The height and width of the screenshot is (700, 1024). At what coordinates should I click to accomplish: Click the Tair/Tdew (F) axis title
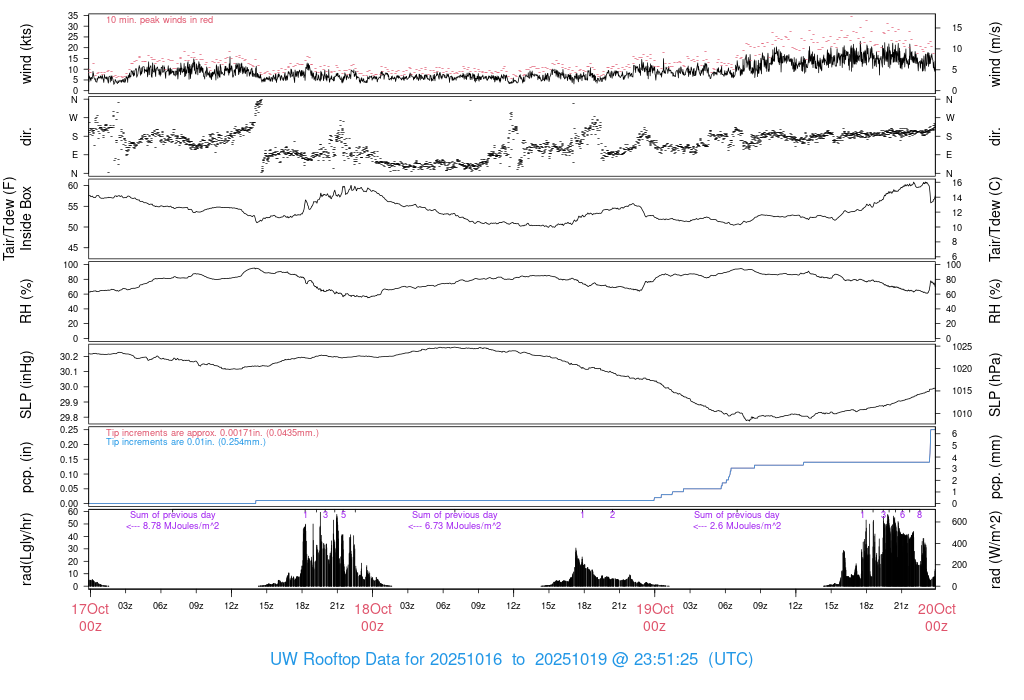10,218
